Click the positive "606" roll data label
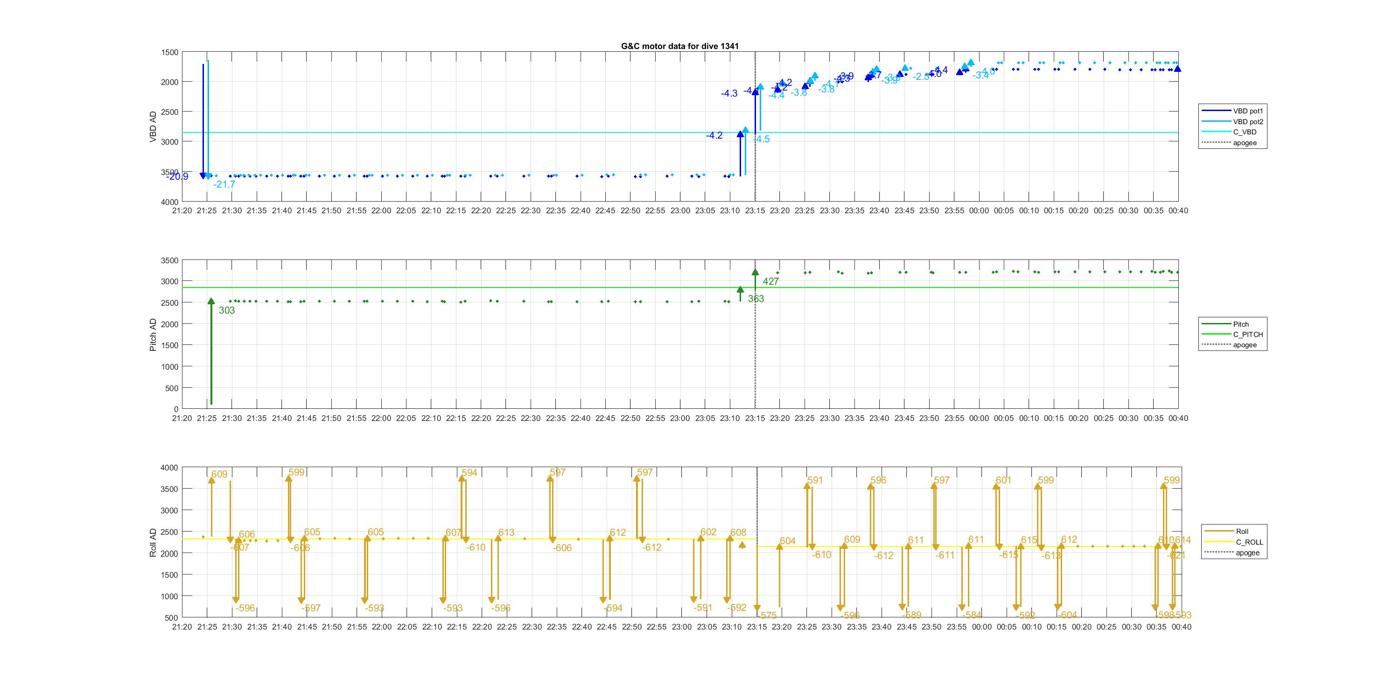1400x693 pixels. click(x=247, y=535)
